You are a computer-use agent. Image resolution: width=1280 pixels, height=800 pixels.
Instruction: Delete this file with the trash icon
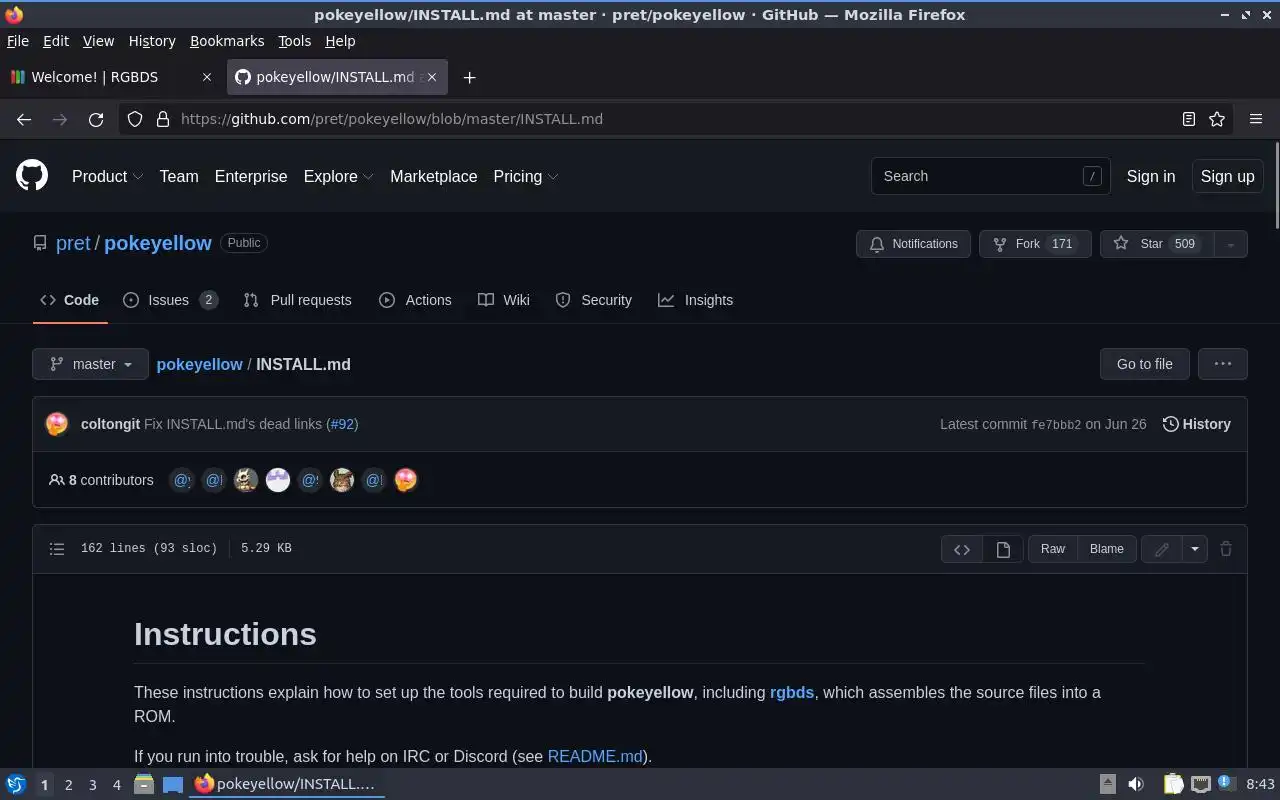pos(1226,549)
